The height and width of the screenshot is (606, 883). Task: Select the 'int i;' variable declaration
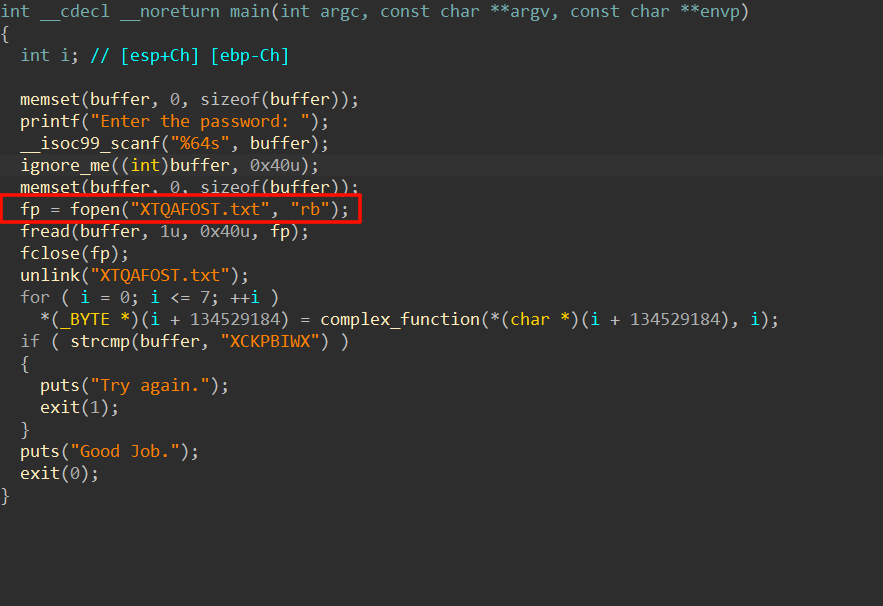click(50, 55)
